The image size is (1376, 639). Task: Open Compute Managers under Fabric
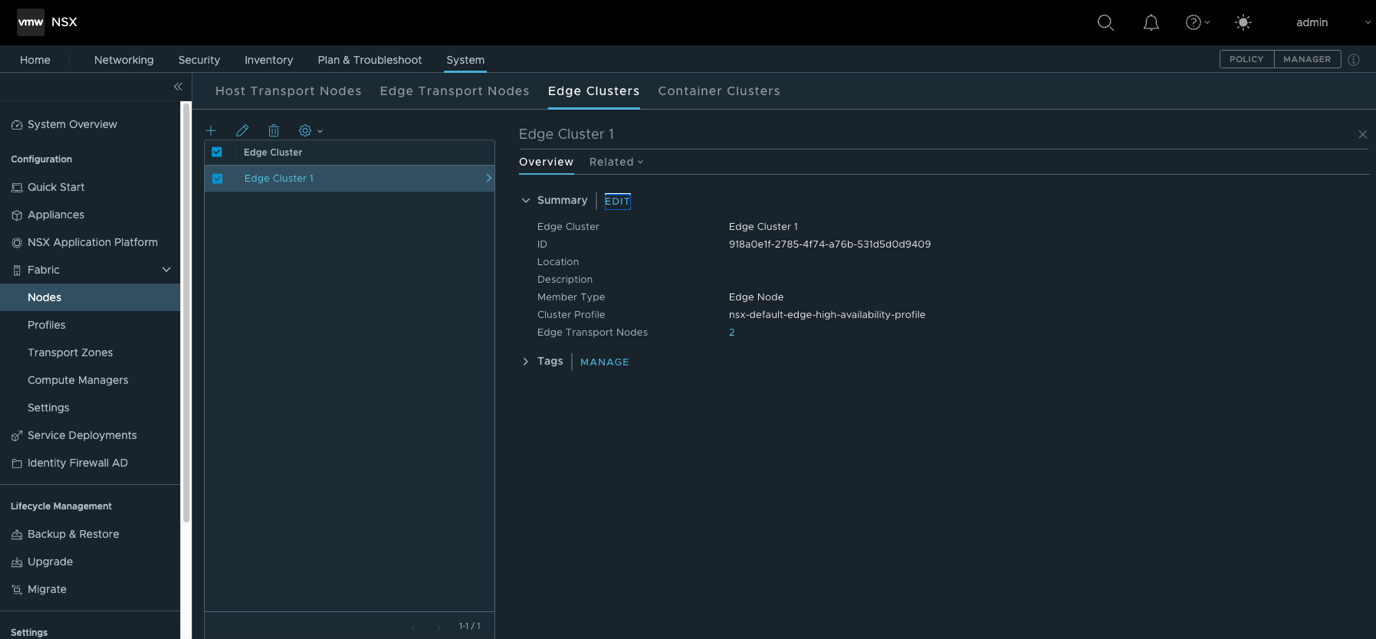click(x=78, y=380)
